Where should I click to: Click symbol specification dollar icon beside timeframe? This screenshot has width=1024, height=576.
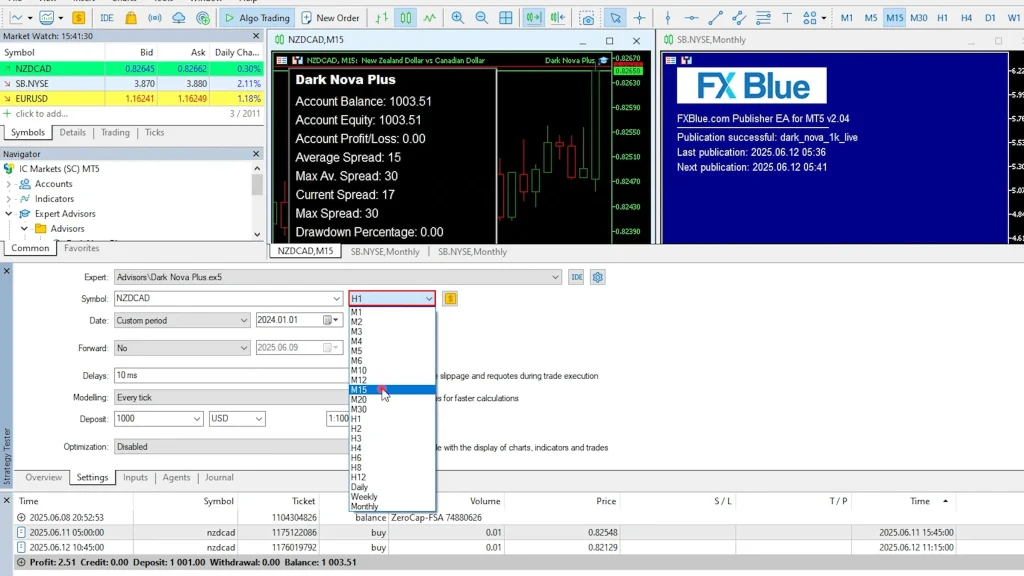pos(450,298)
